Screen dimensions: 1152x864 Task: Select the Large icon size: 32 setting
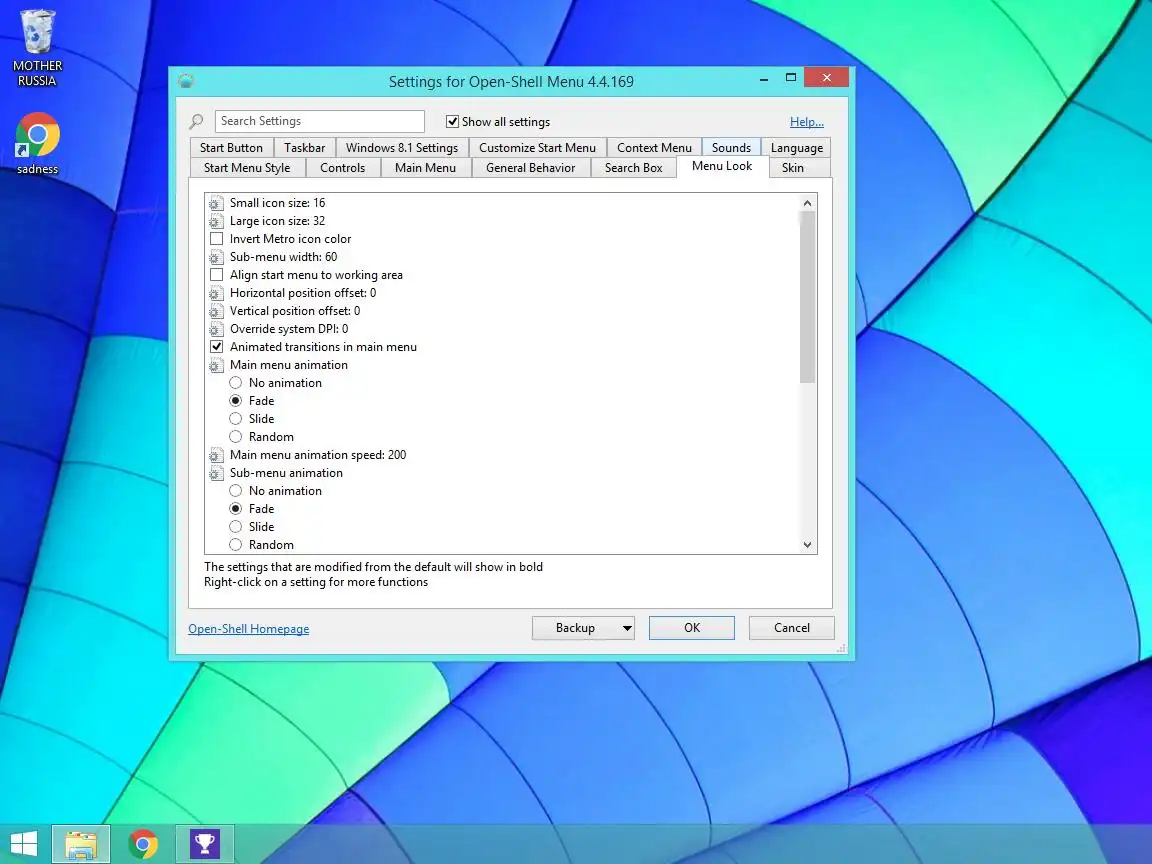click(277, 221)
